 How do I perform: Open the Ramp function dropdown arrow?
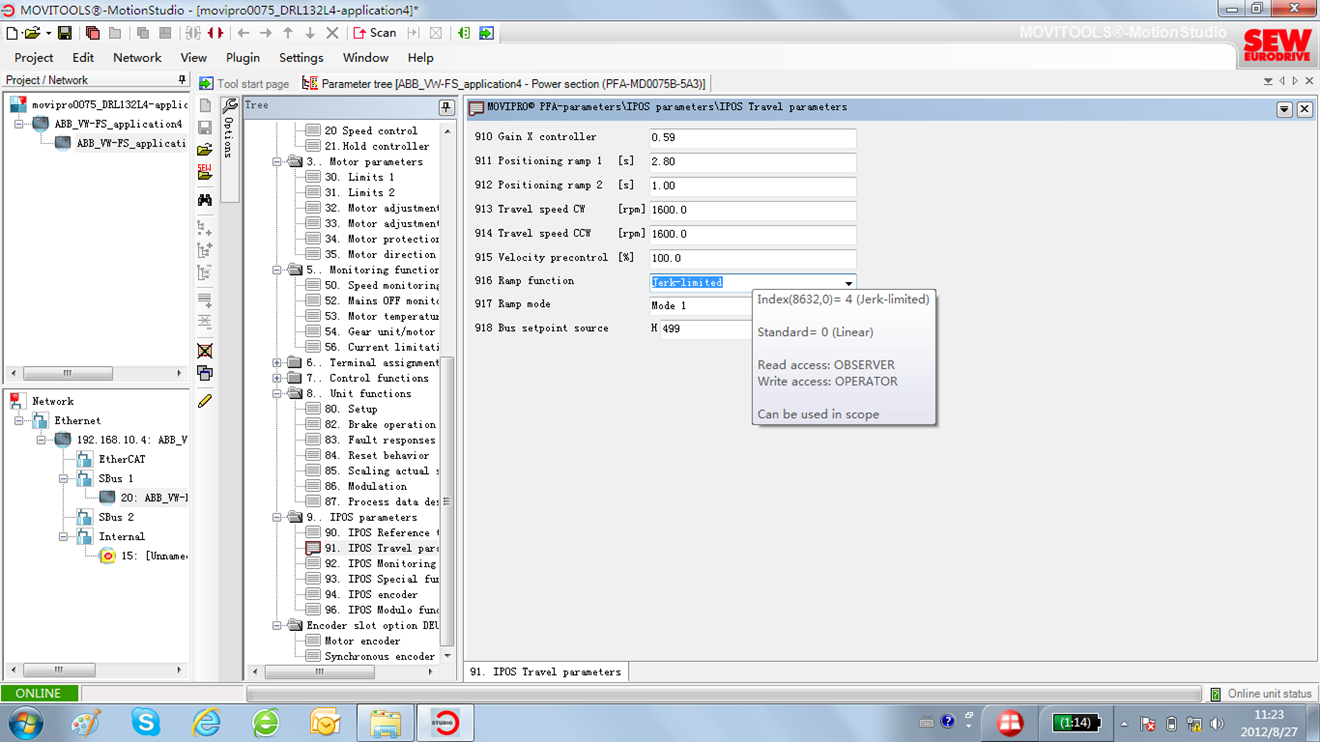click(x=848, y=283)
